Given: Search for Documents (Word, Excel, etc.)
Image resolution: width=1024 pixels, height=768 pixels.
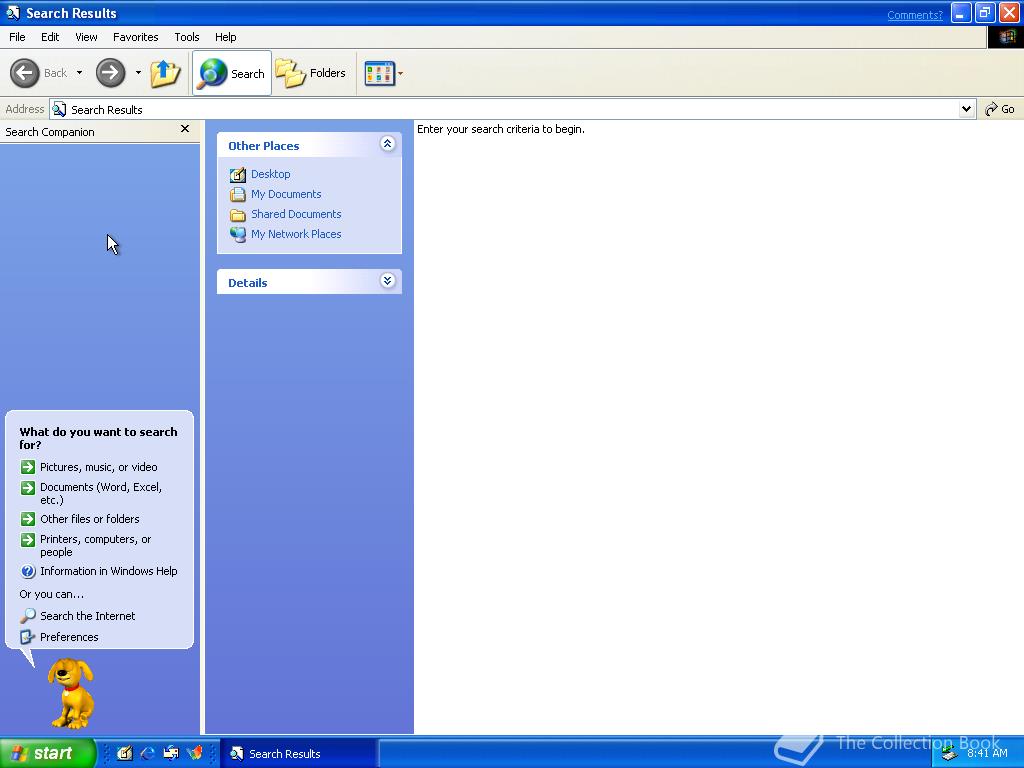Looking at the screenshot, I should tap(101, 493).
